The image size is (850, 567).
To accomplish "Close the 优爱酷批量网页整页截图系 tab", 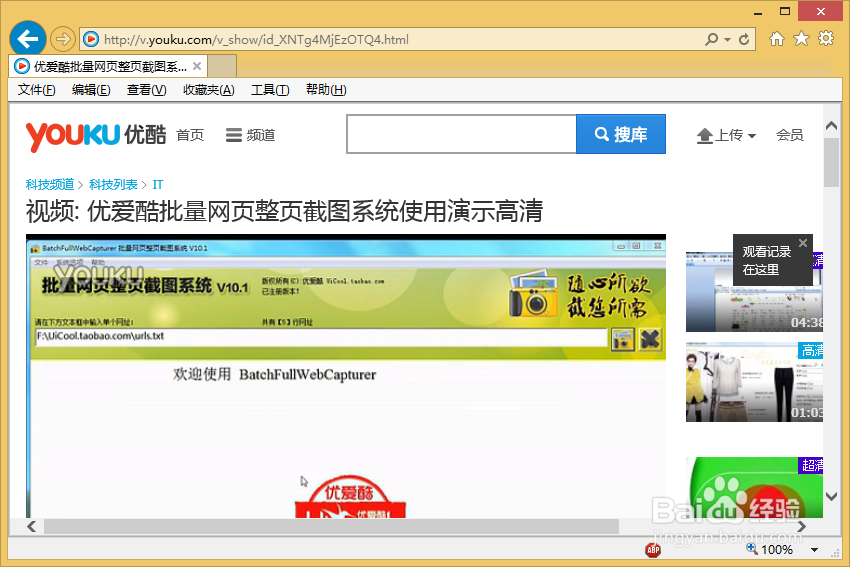I will [x=197, y=66].
